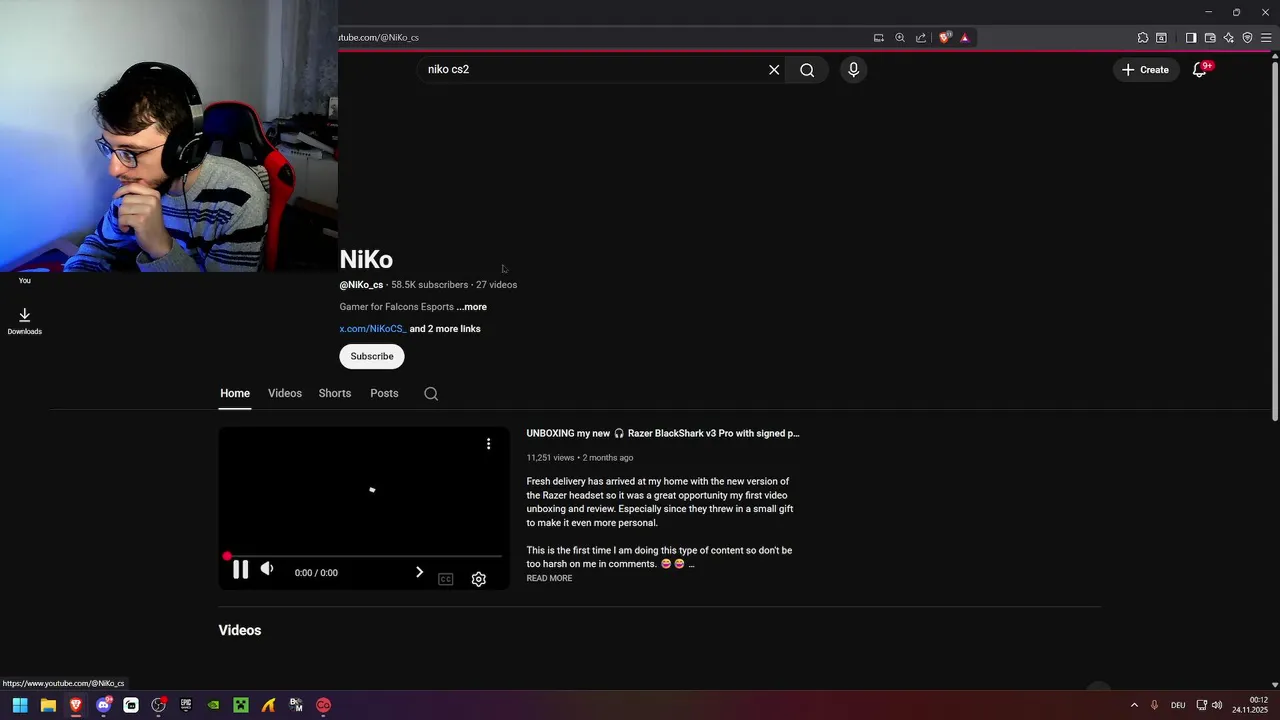Expand video description with READ MORE
The image size is (1280, 720).
click(x=550, y=579)
